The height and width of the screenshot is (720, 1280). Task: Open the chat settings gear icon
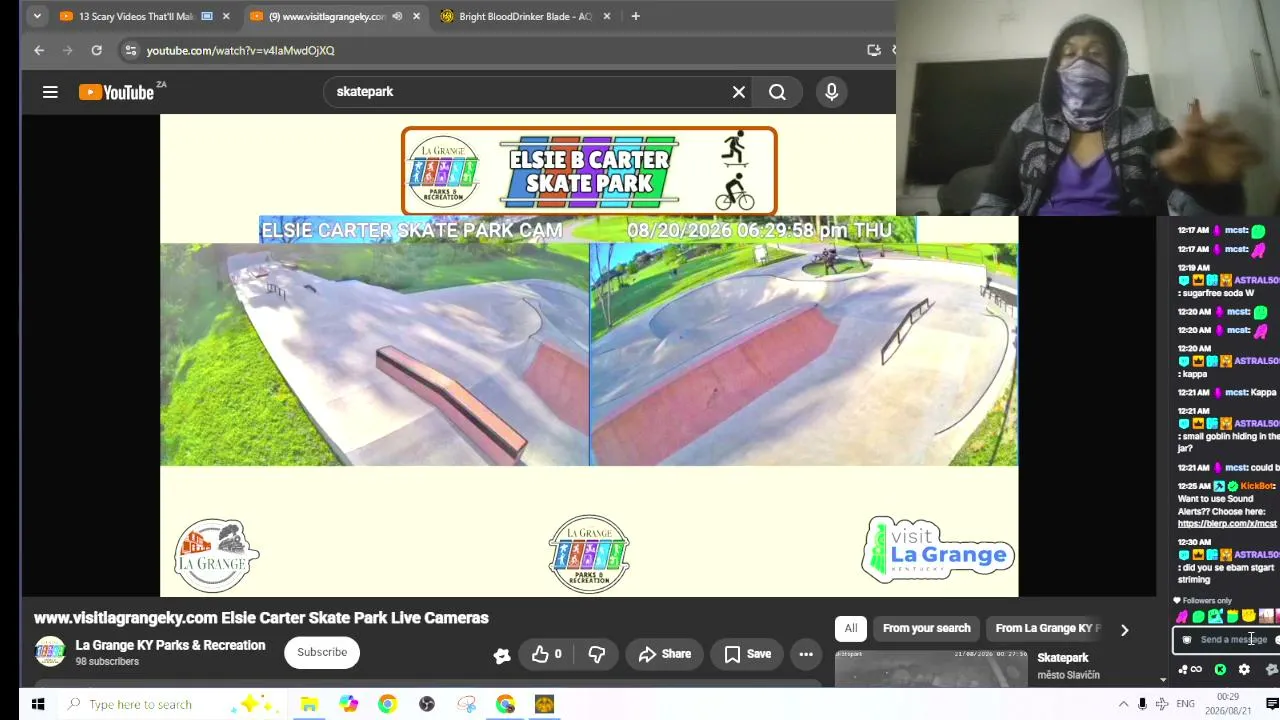pyautogui.click(x=1244, y=670)
